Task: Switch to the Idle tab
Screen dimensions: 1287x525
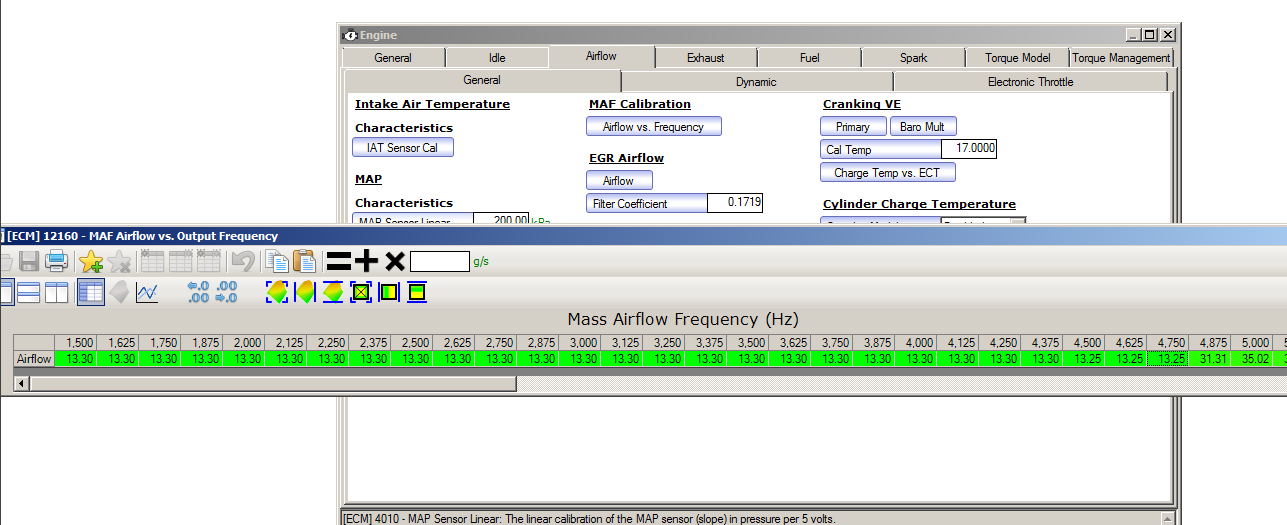Action: click(497, 58)
